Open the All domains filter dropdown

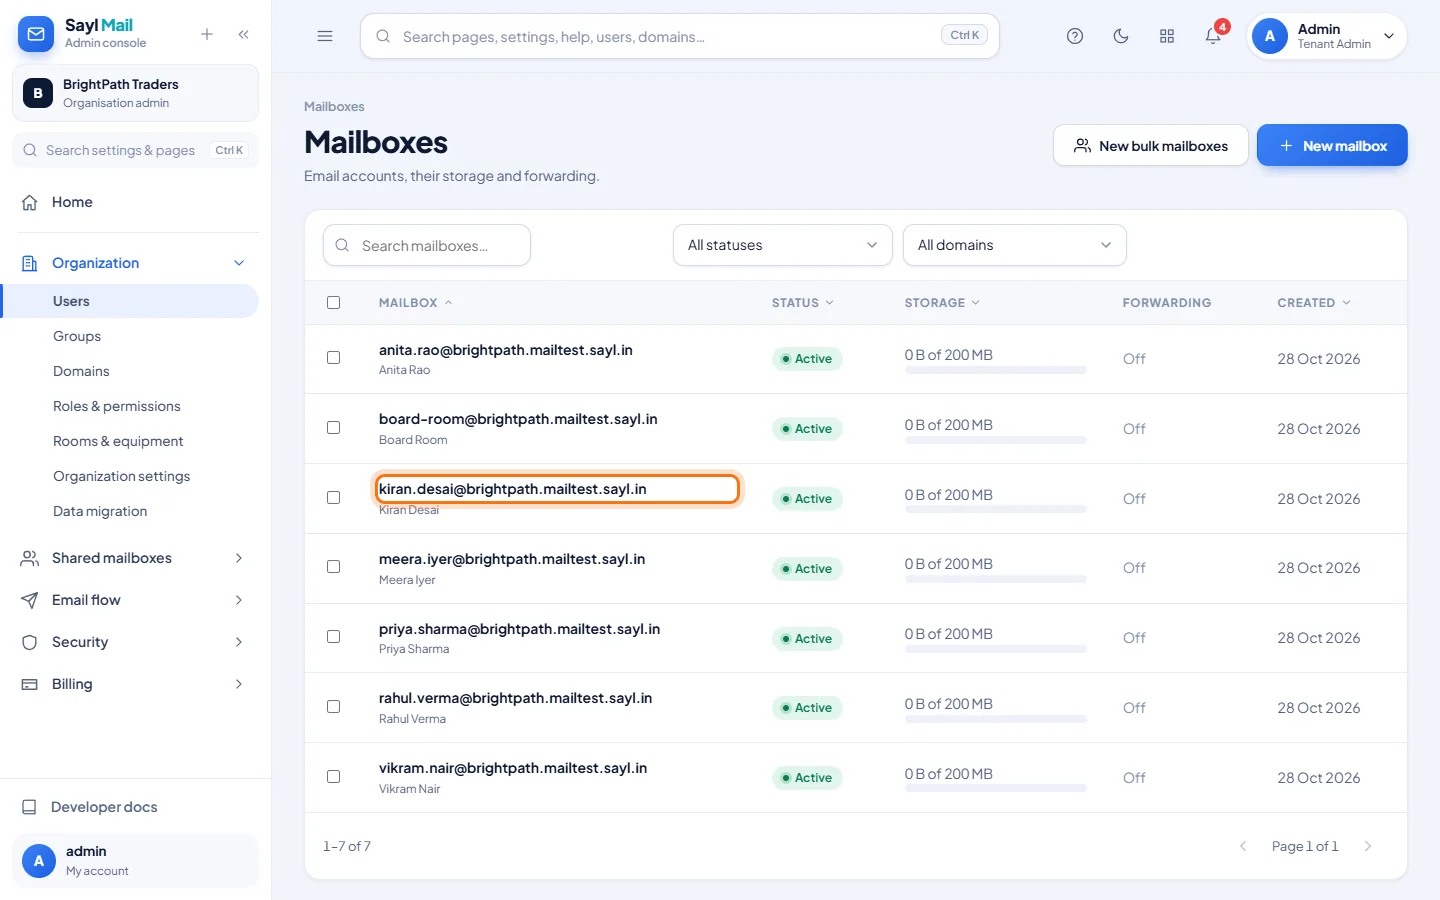point(1015,245)
